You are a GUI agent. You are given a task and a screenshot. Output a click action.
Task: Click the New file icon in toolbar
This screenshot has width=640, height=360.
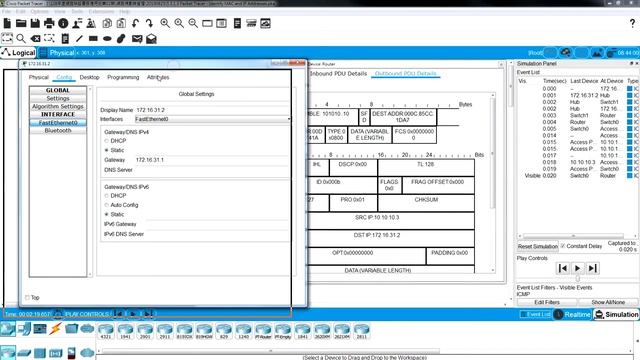(7, 23)
